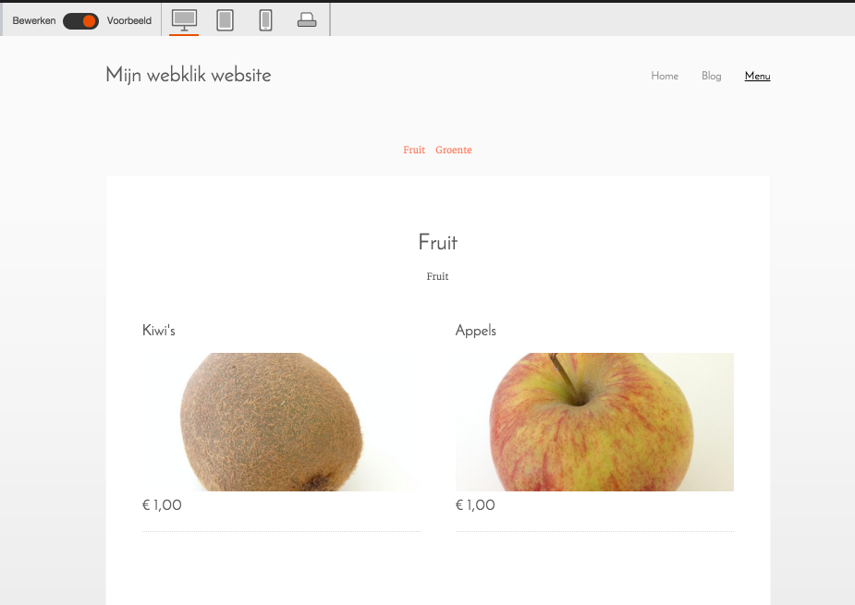Screen dimensions: 855x605
Task: Click the Fruit section heading
Action: point(438,242)
